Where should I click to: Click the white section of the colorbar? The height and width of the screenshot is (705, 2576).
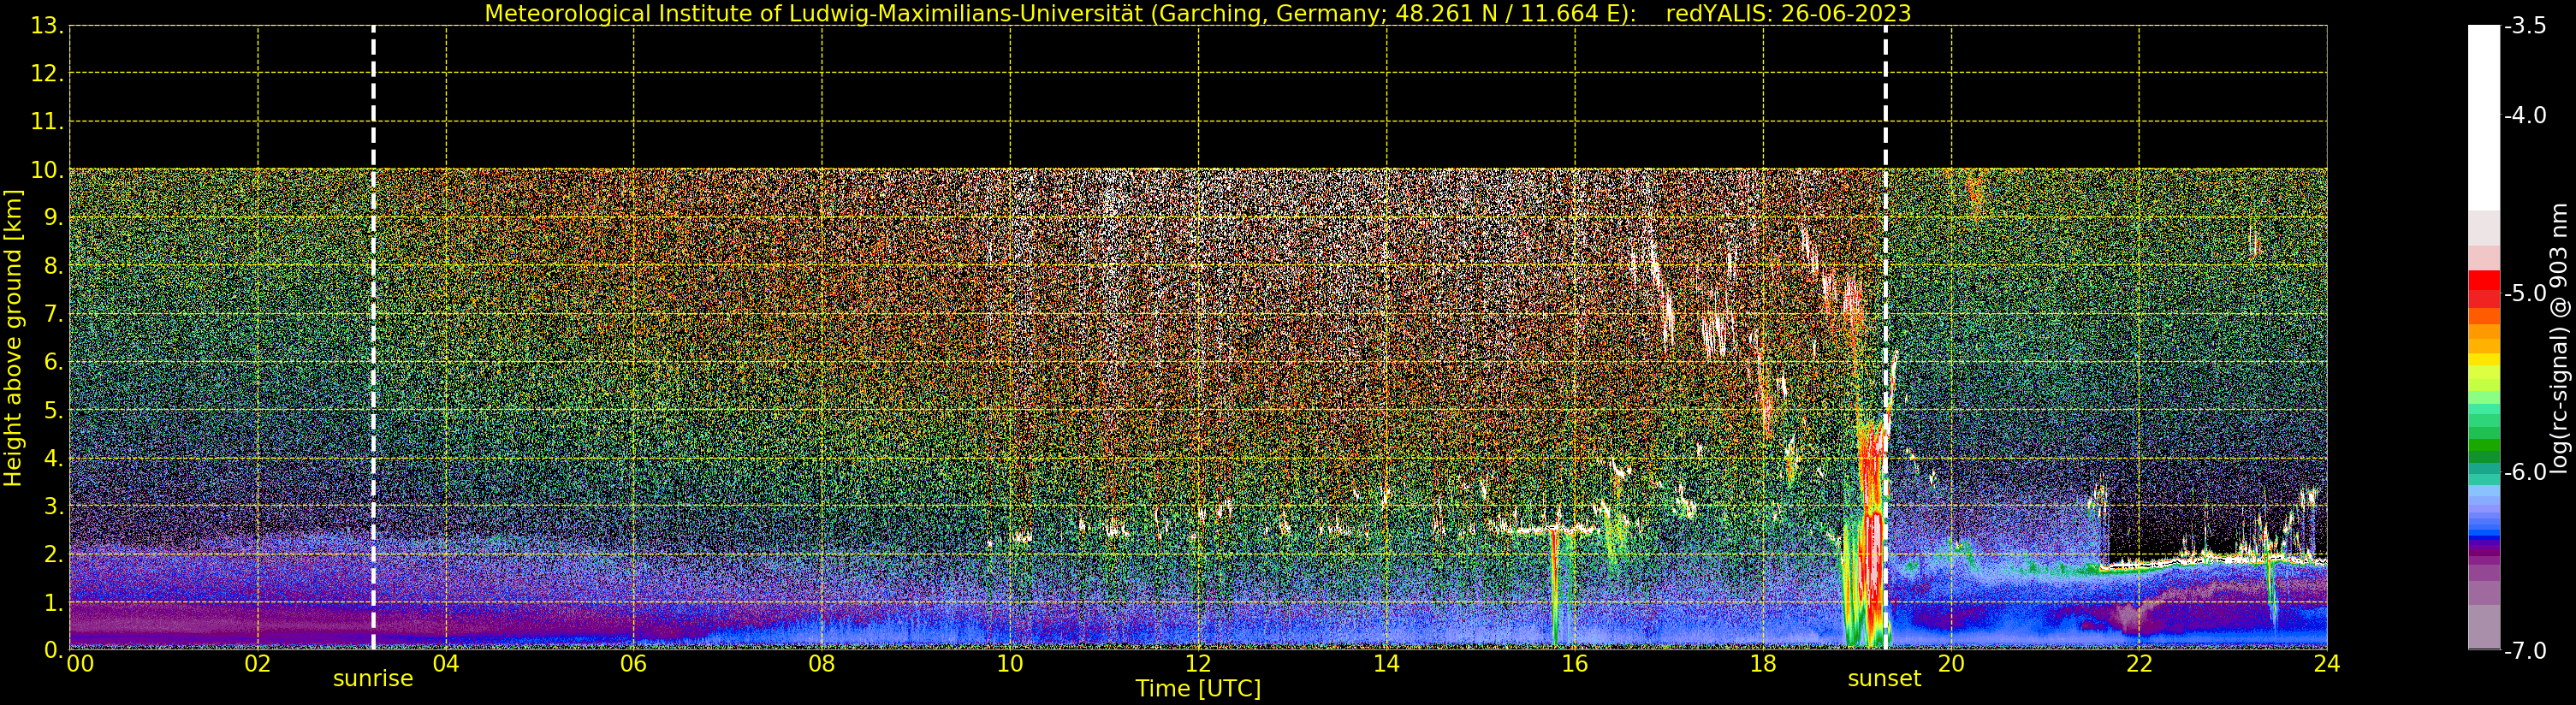coord(2484,118)
